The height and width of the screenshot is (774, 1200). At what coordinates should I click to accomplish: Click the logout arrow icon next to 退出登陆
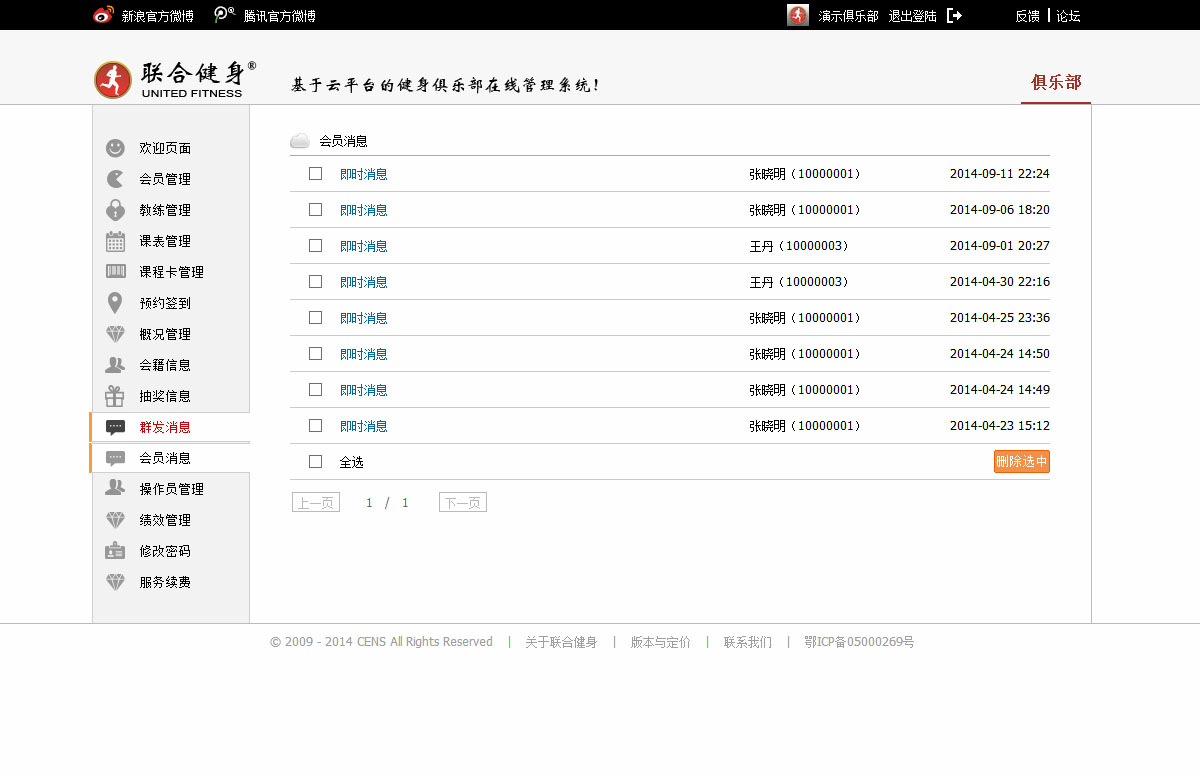point(954,16)
